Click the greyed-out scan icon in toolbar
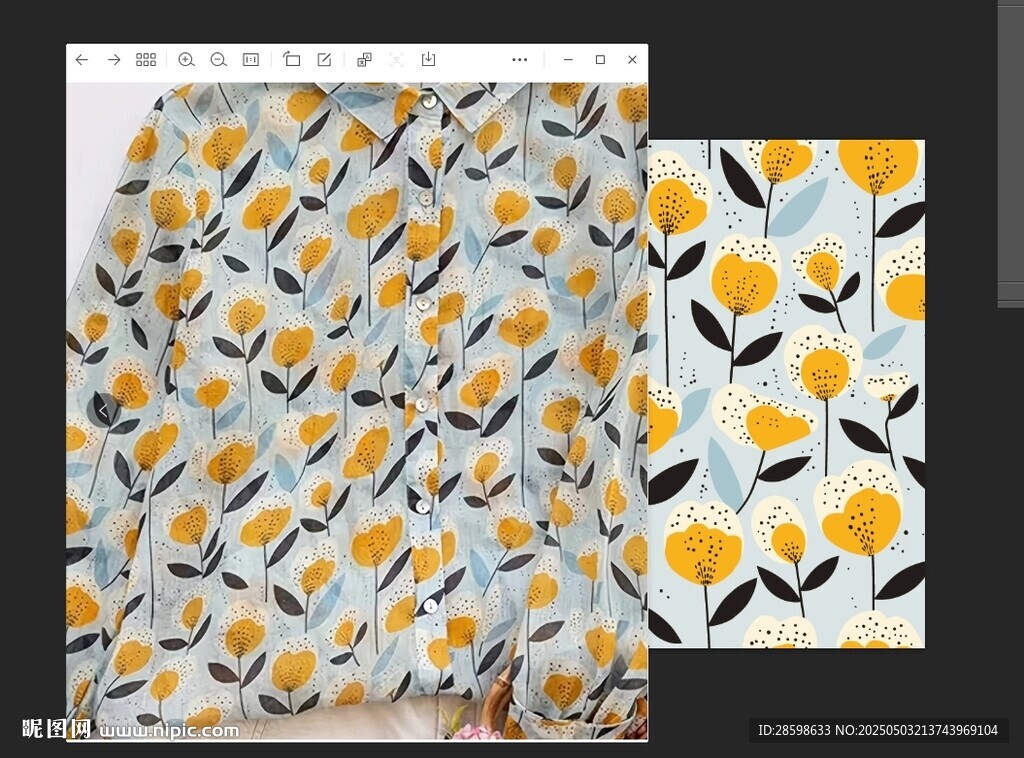This screenshot has width=1024, height=758. [x=396, y=60]
